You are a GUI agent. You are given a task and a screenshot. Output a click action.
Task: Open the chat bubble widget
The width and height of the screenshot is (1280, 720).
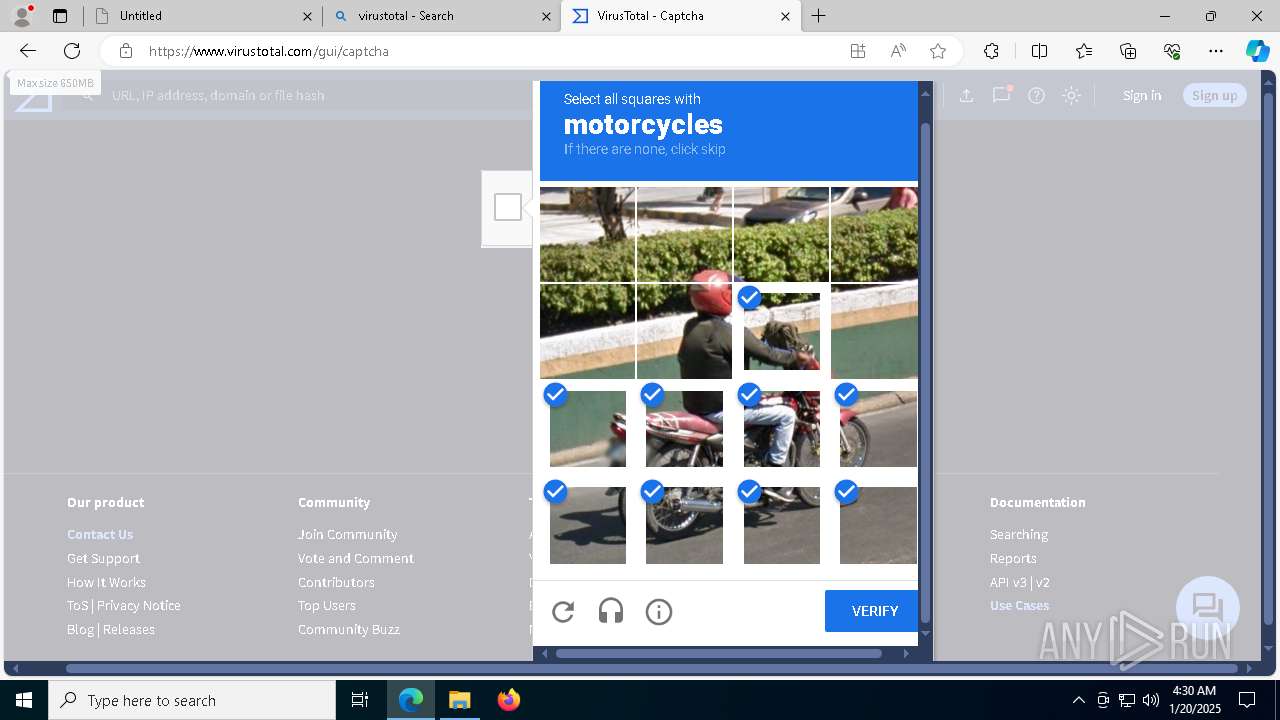[1208, 608]
